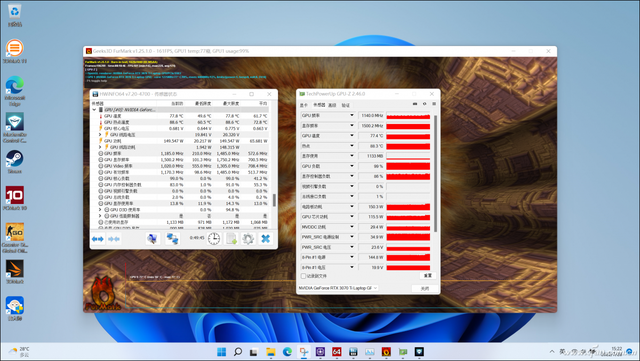Open File Explorer from the taskbar
This screenshot has height=361, width=640.
[x=271, y=352]
